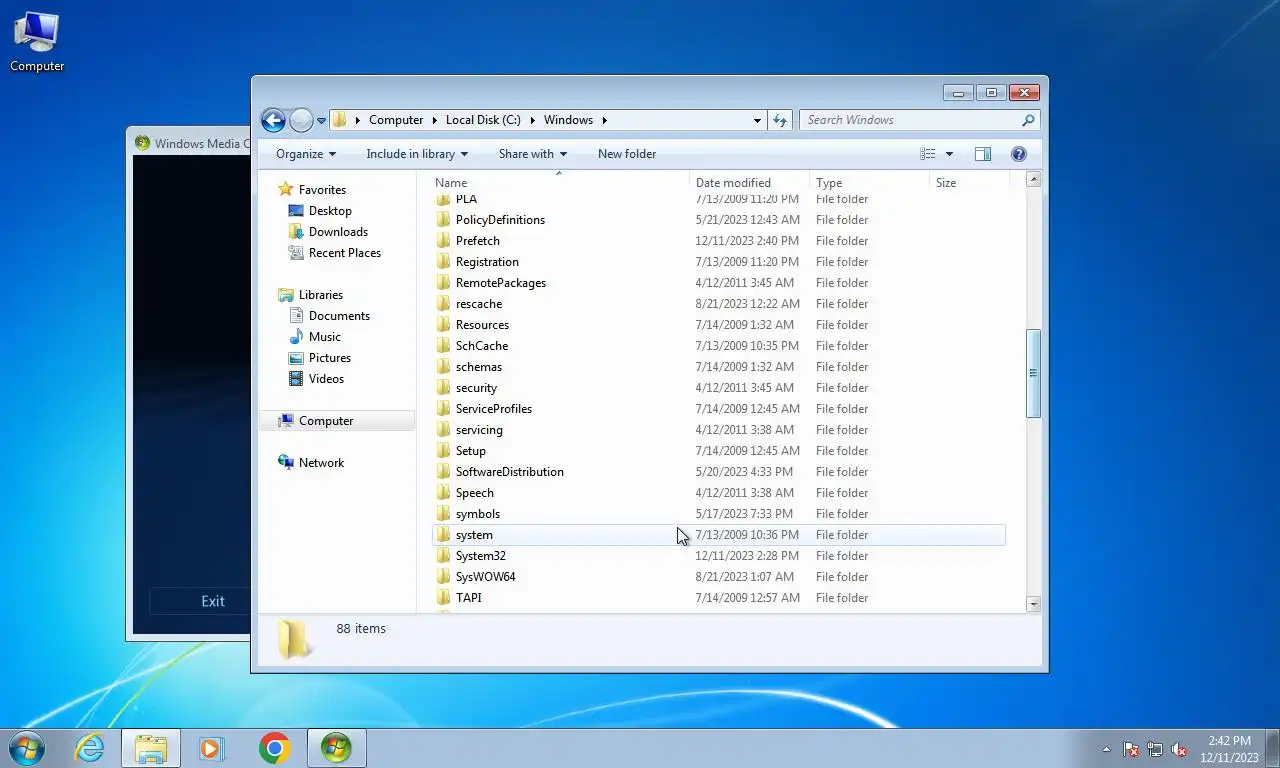Select the Prefetch folder icon
The height and width of the screenshot is (768, 1280).
(444, 241)
